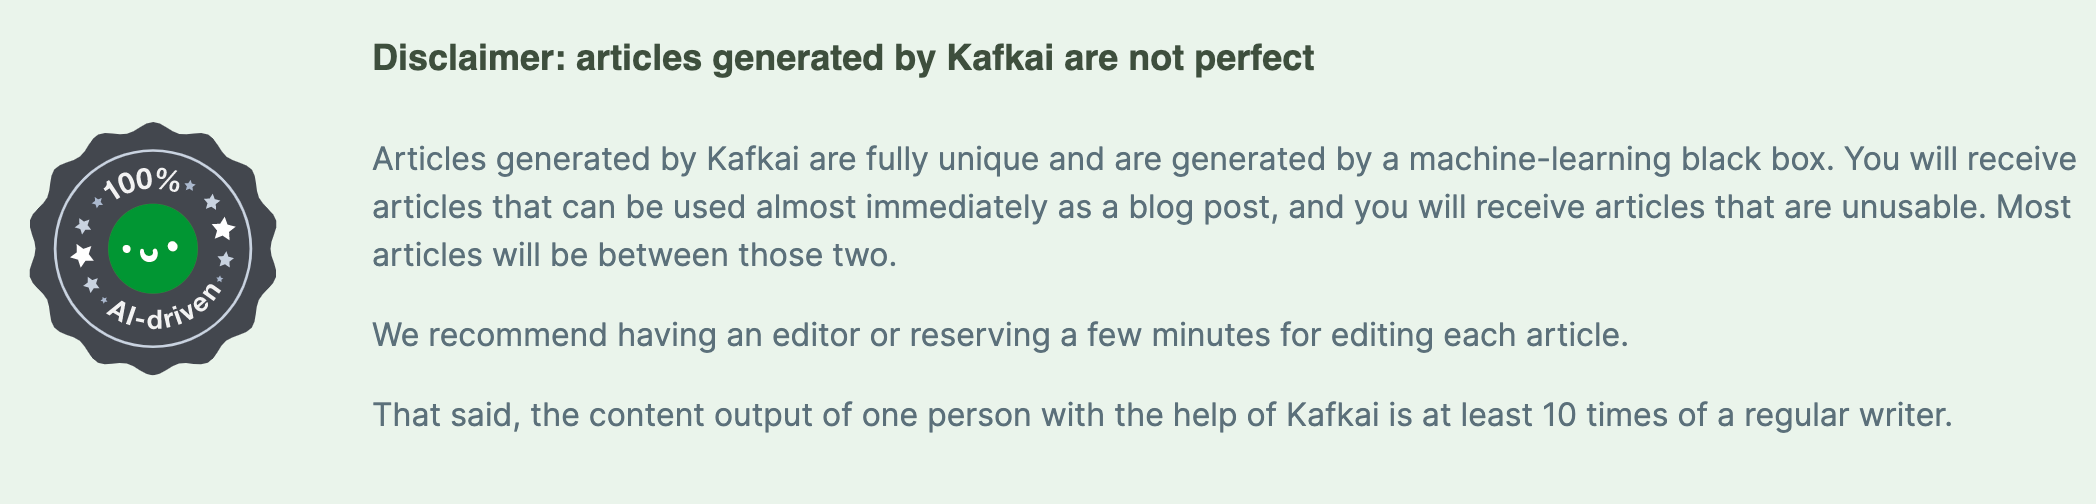Screen dimensions: 2096x504
Task: Click the sentence starting That said
Action: coord(1162,415)
